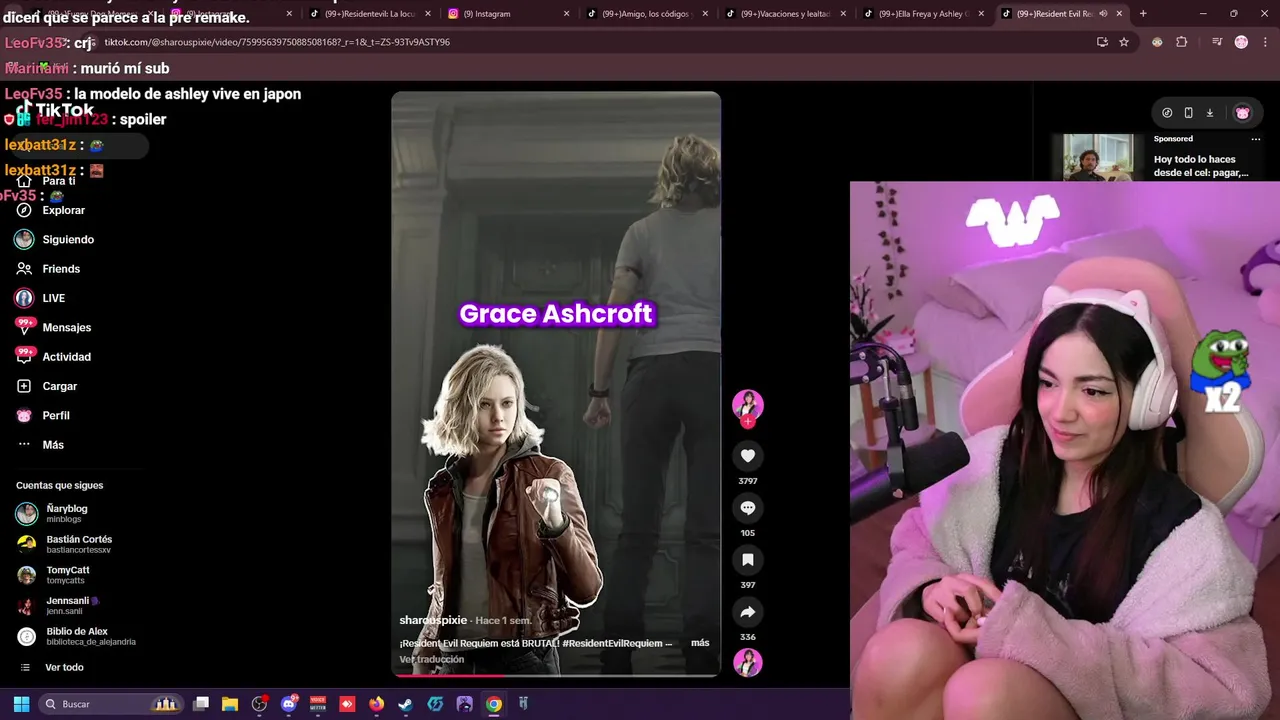Click the download desktop app icon
1280x720 pixels.
point(1209,113)
